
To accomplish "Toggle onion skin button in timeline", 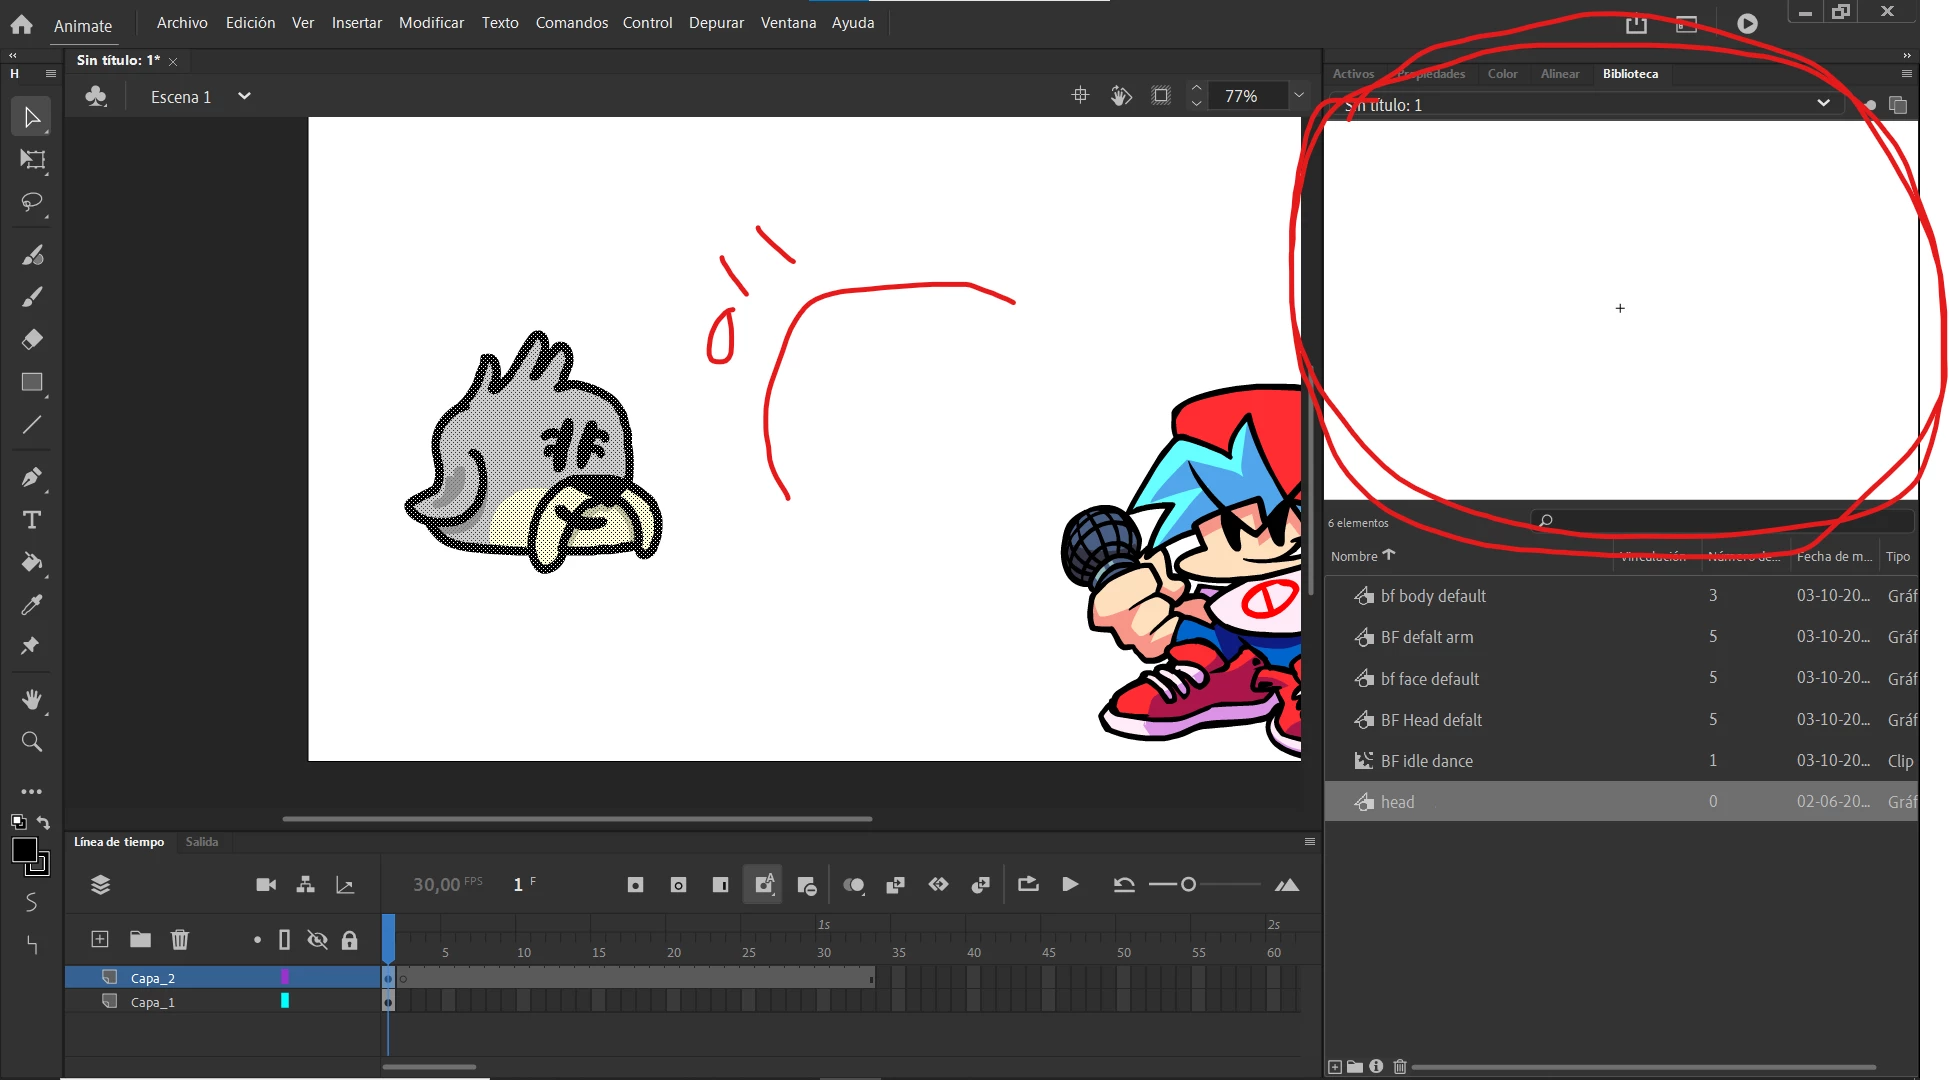I will pos(853,885).
